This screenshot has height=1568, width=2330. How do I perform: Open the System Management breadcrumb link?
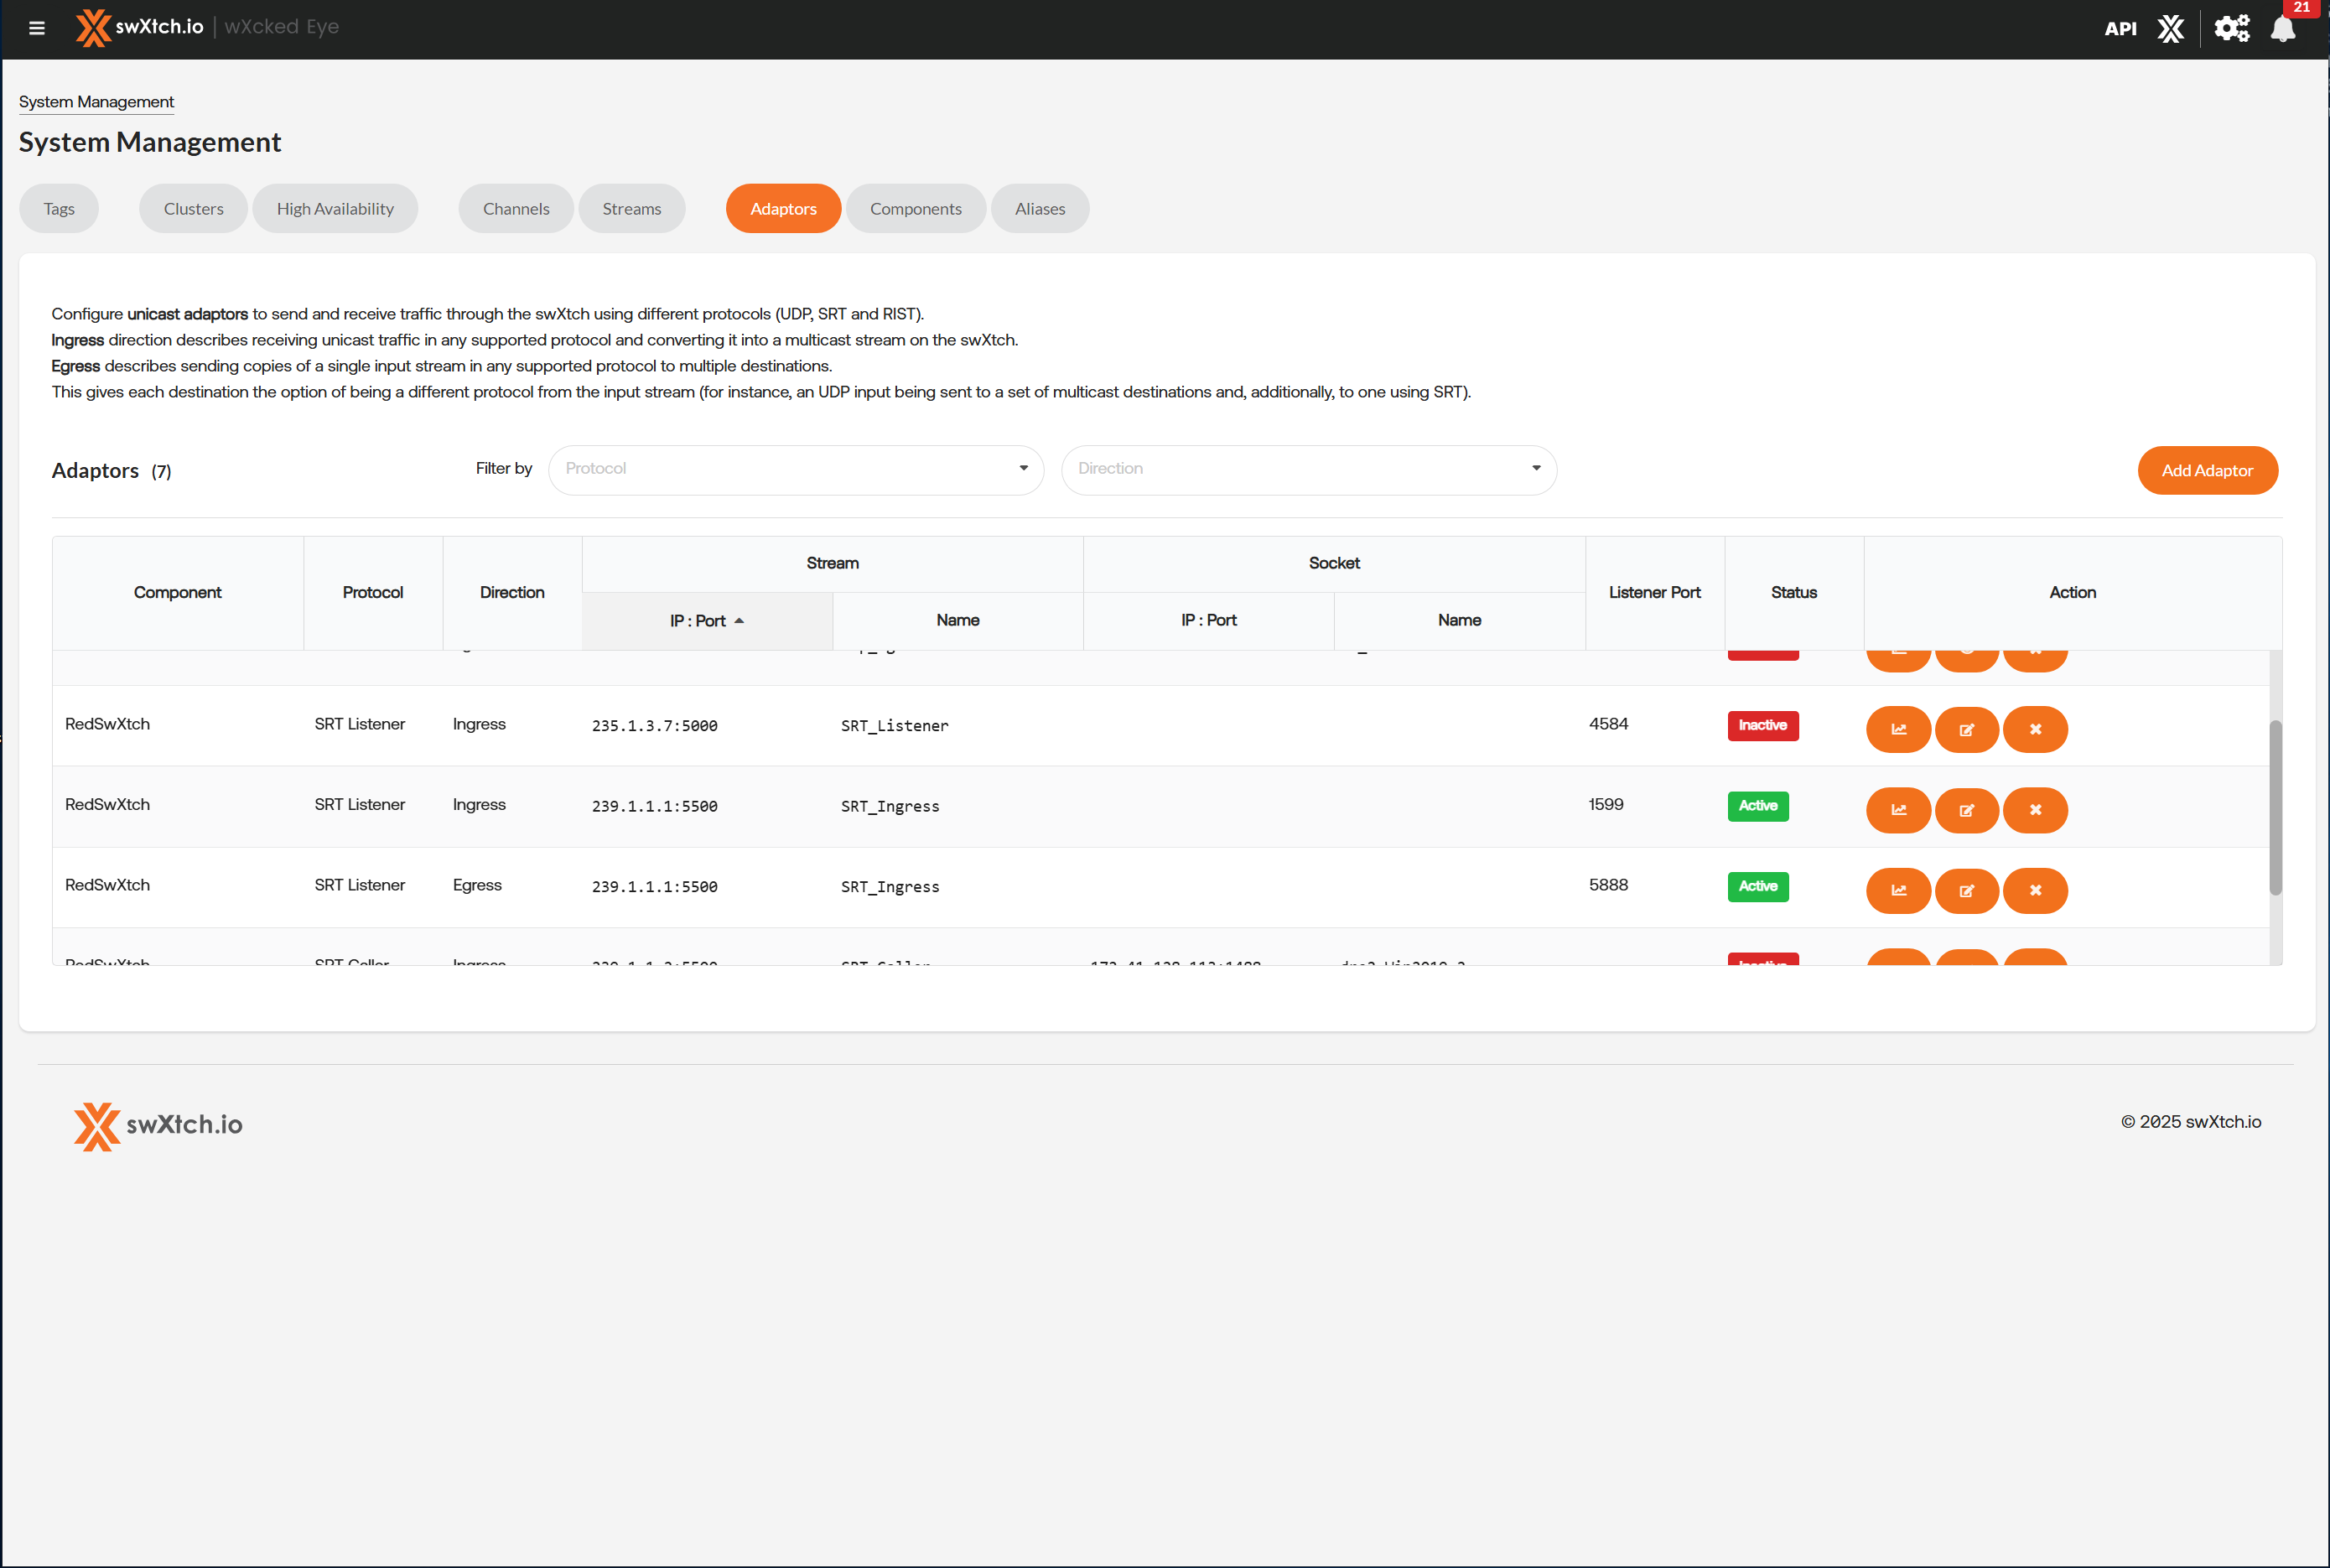point(96,101)
